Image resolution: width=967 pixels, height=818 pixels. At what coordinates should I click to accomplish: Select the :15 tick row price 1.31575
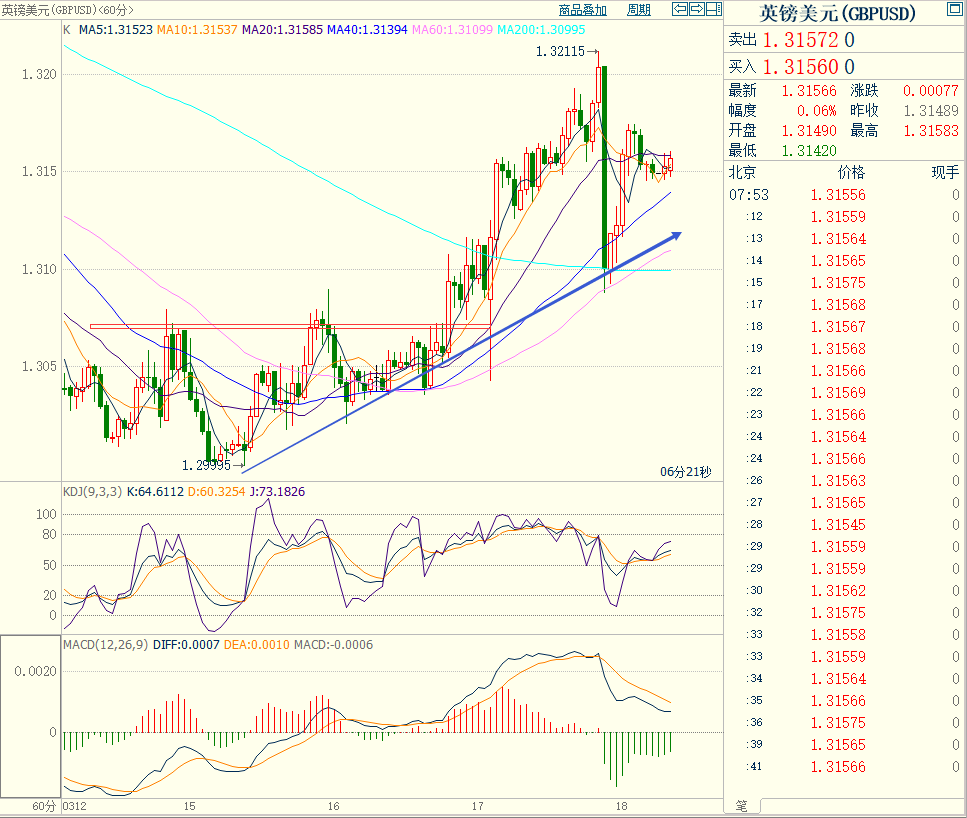[x=838, y=283]
